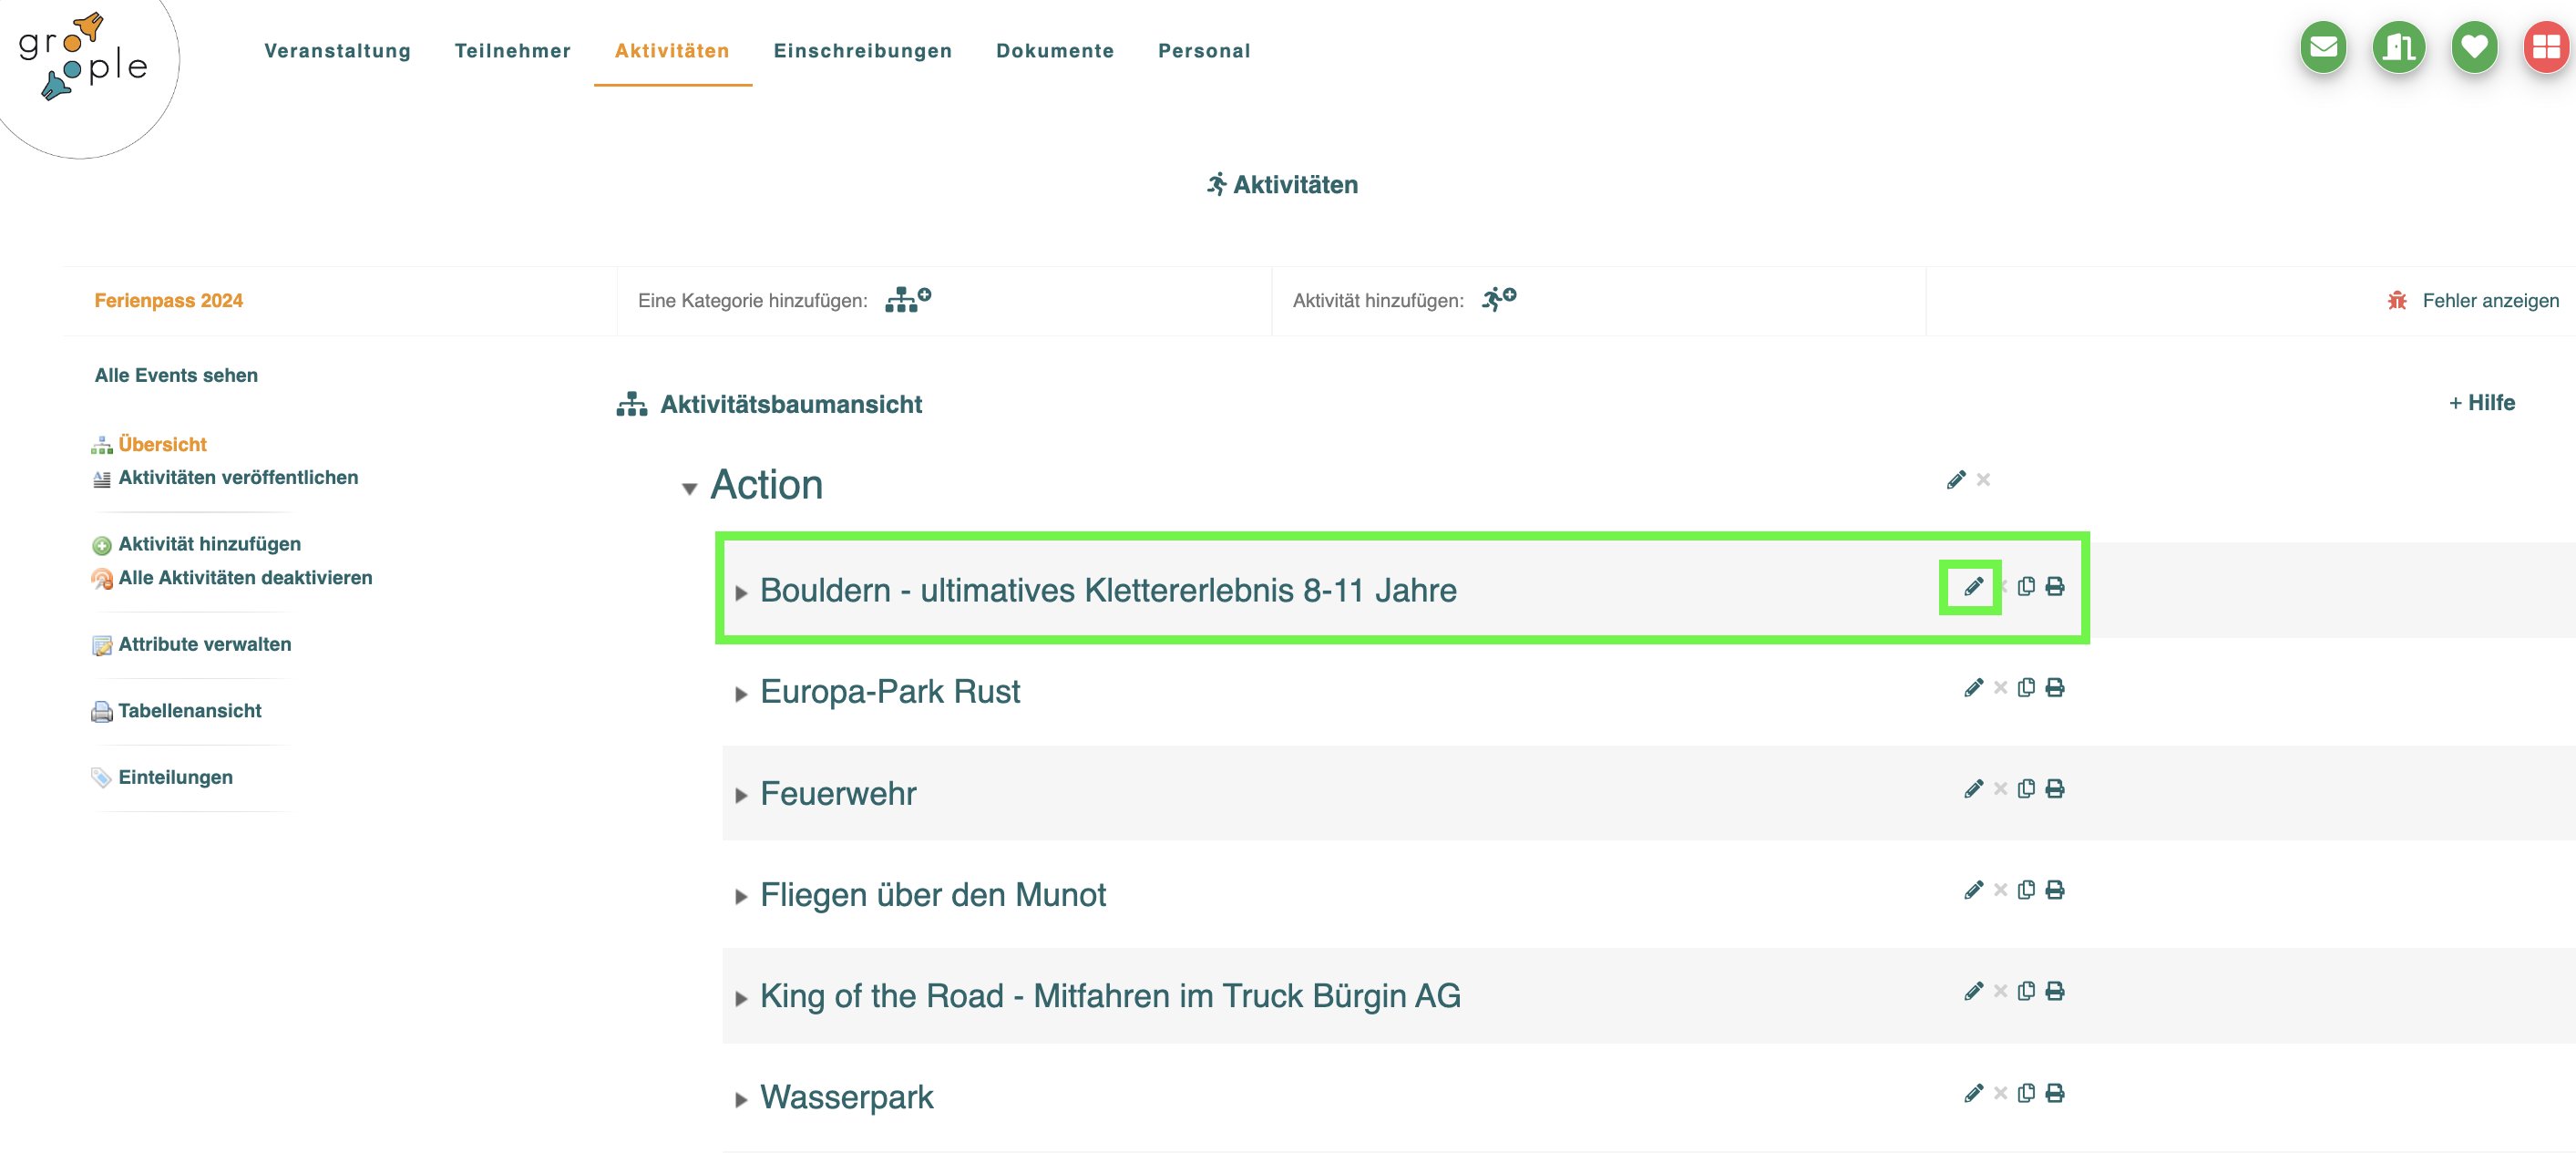Add activity via running-person plus icon
2576x1153 pixels.
(1499, 299)
